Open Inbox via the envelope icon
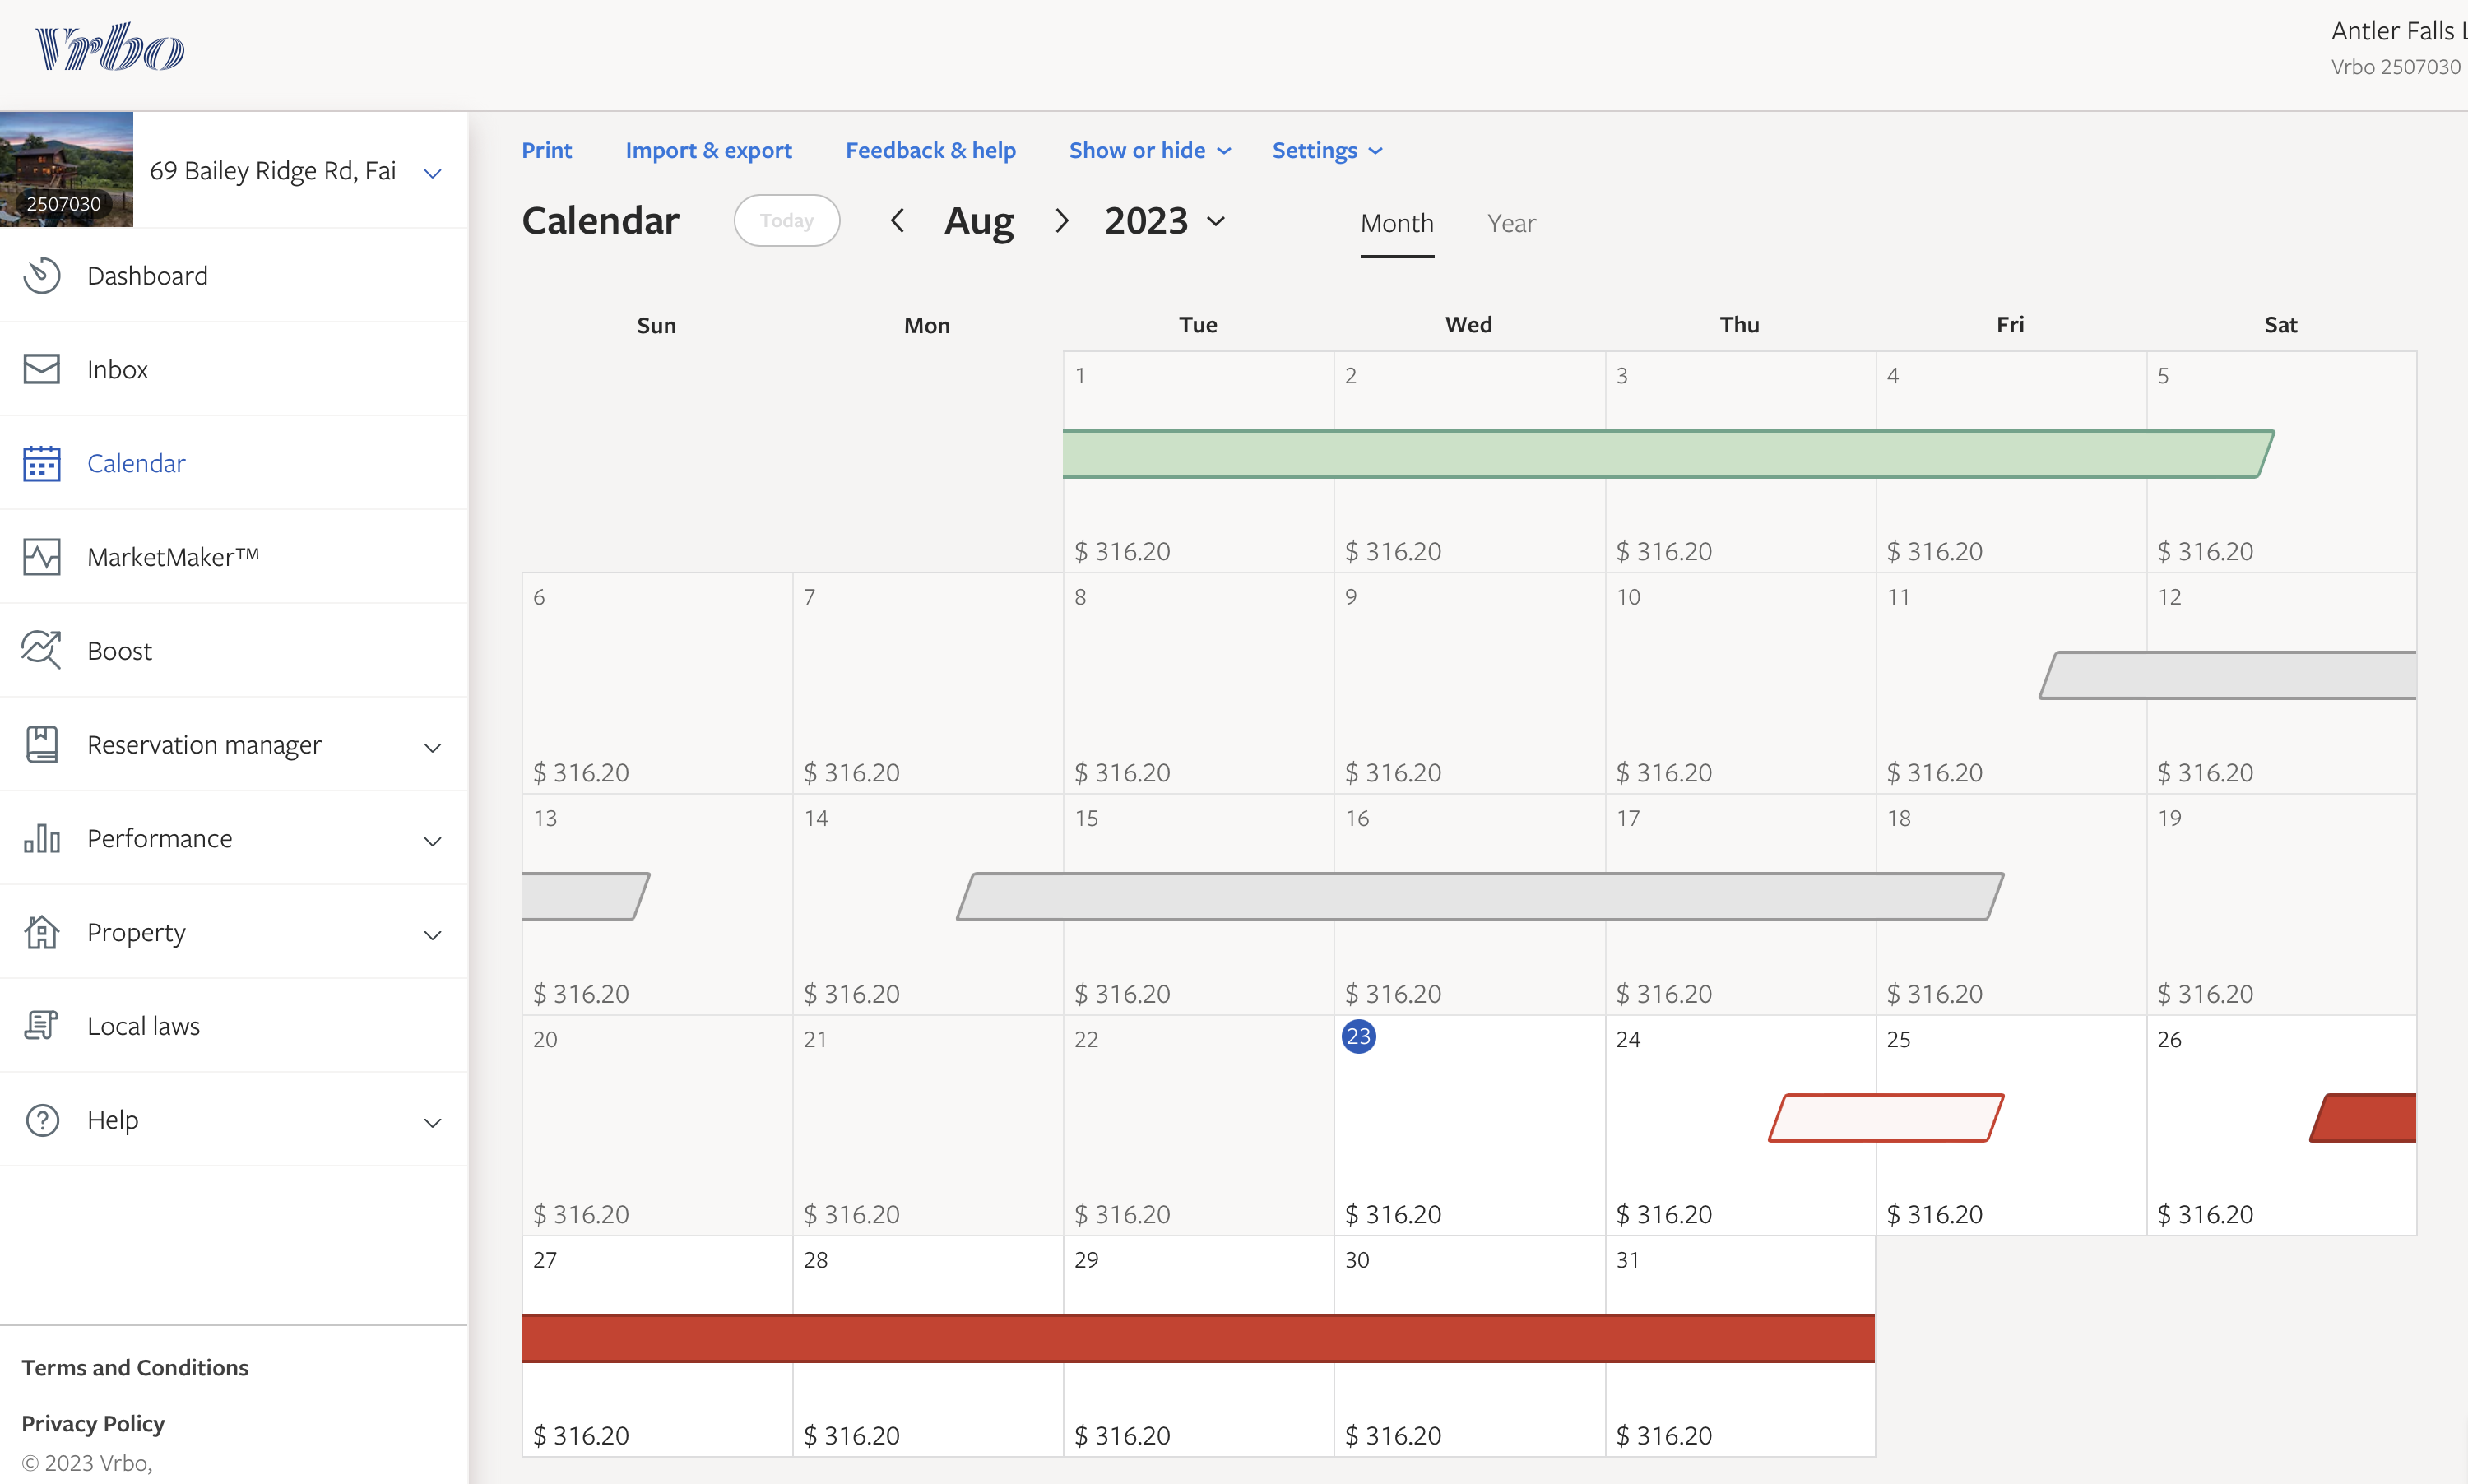The image size is (2468, 1484). coord(42,369)
